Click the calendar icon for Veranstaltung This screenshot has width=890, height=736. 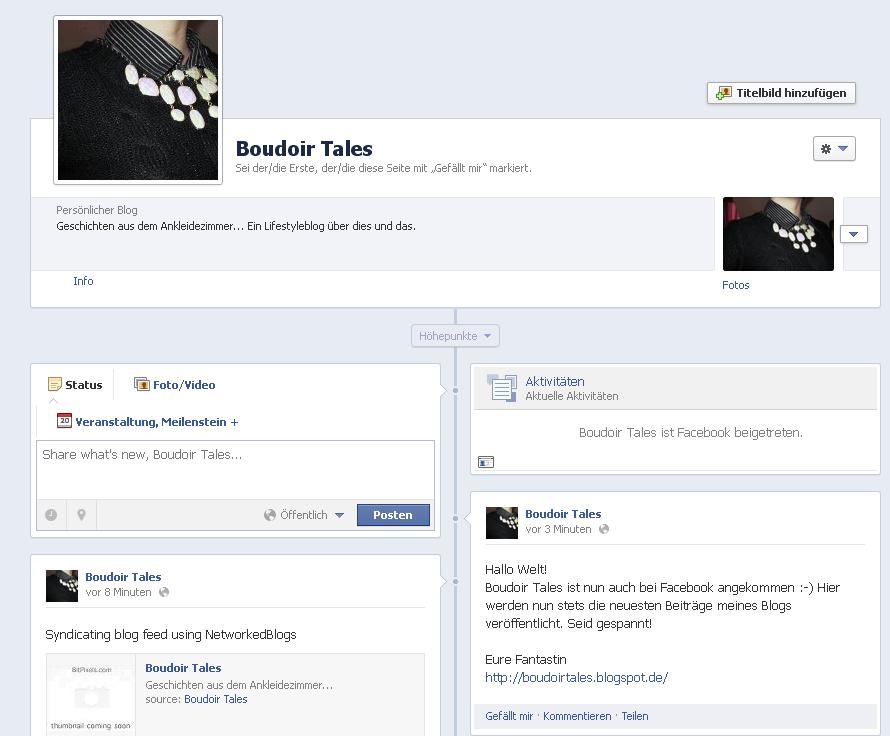64,420
